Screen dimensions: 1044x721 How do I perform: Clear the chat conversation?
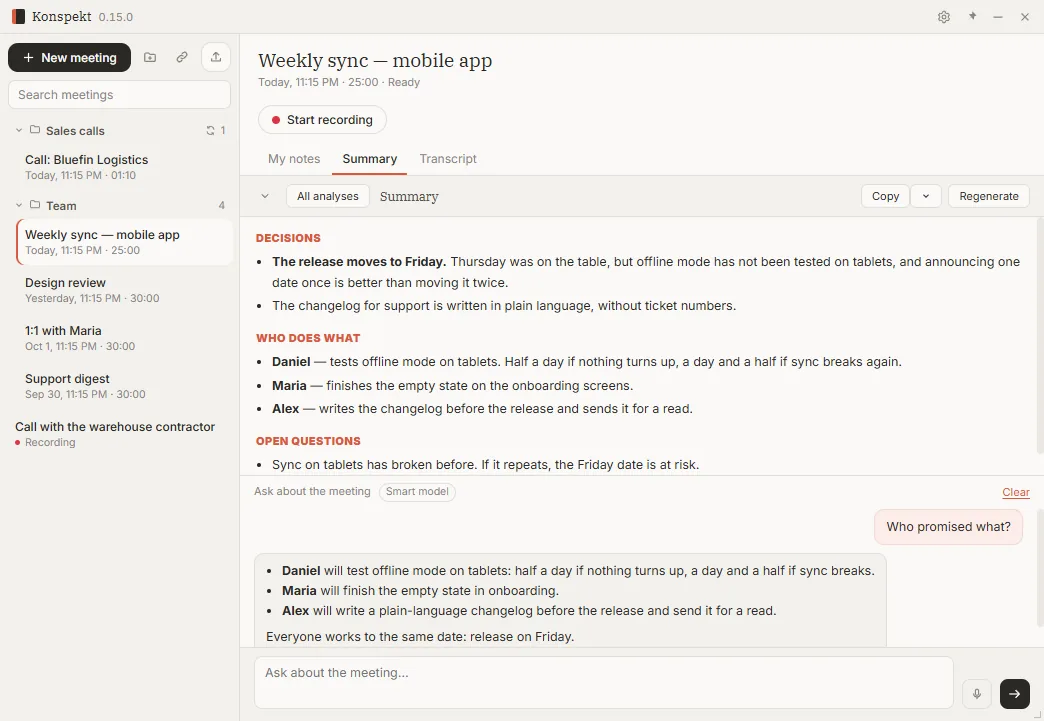pos(1015,492)
